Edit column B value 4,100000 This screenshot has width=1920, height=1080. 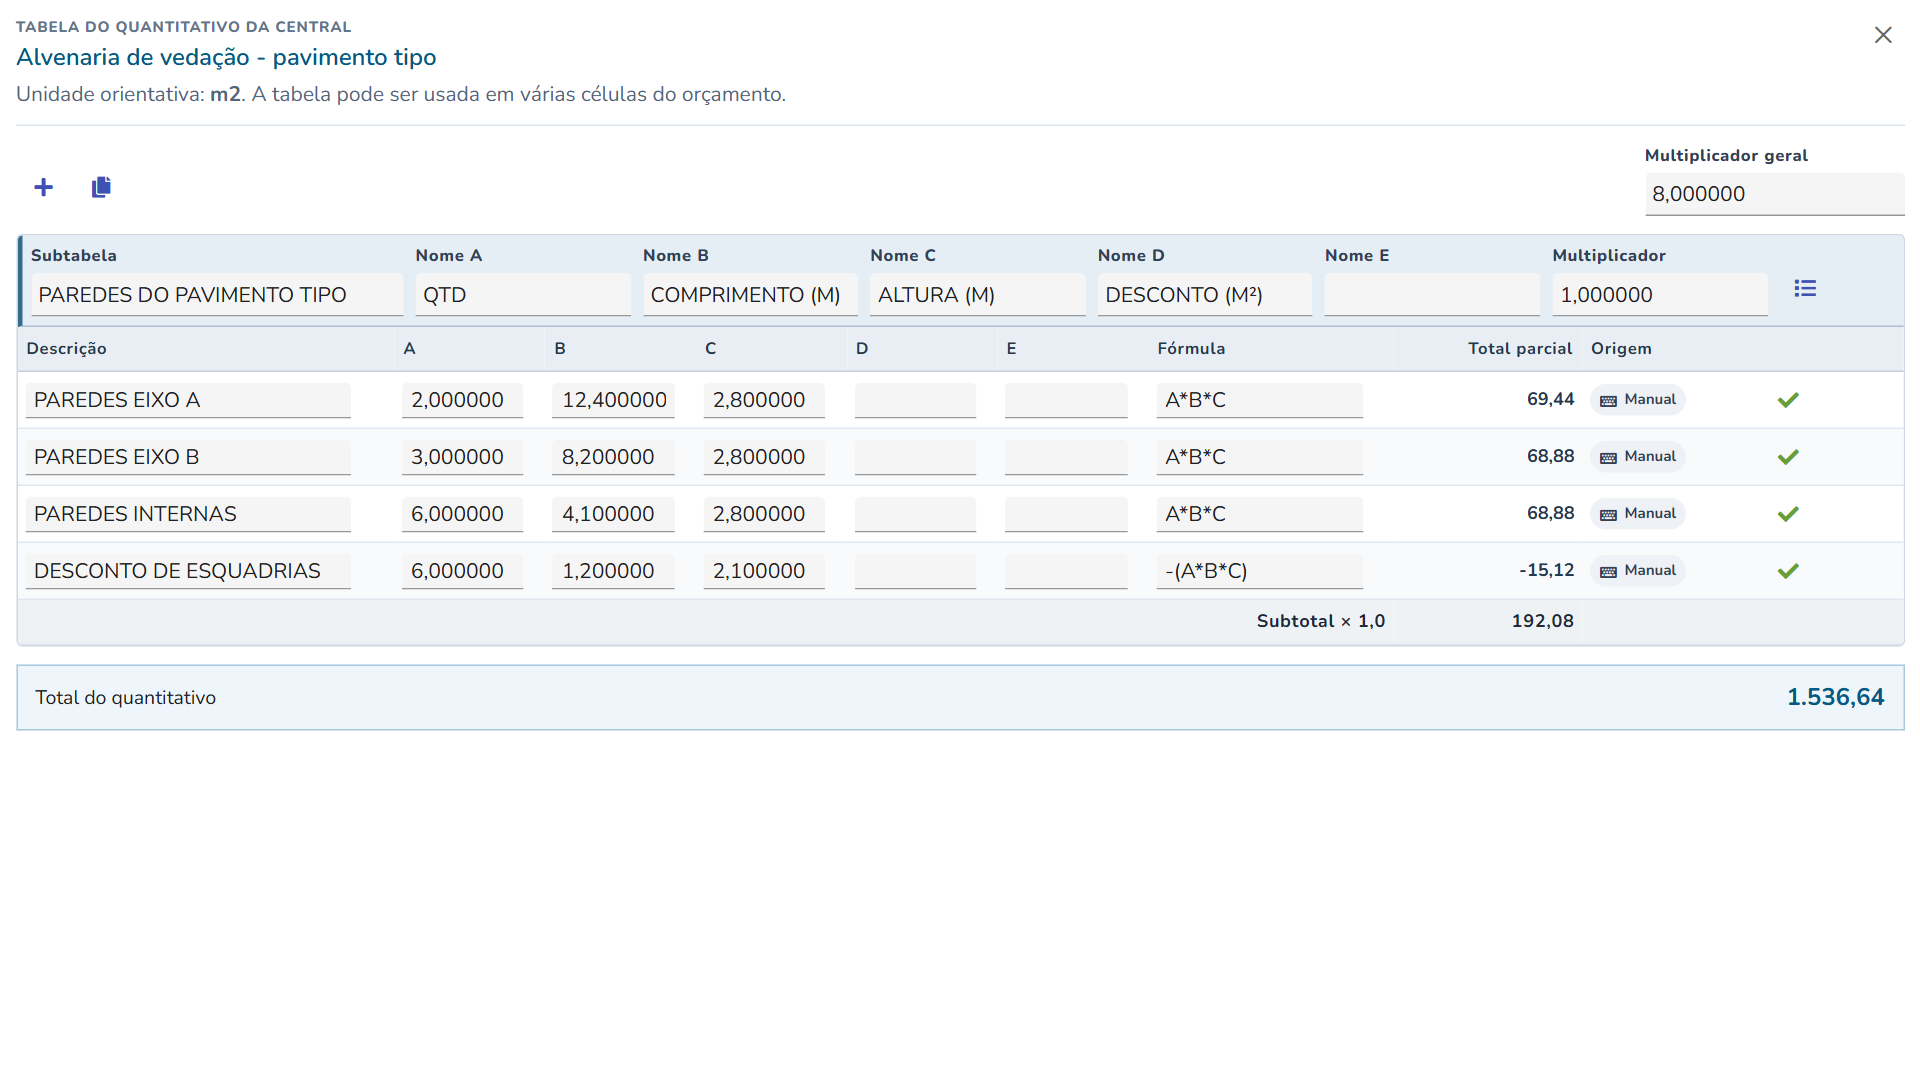point(613,514)
